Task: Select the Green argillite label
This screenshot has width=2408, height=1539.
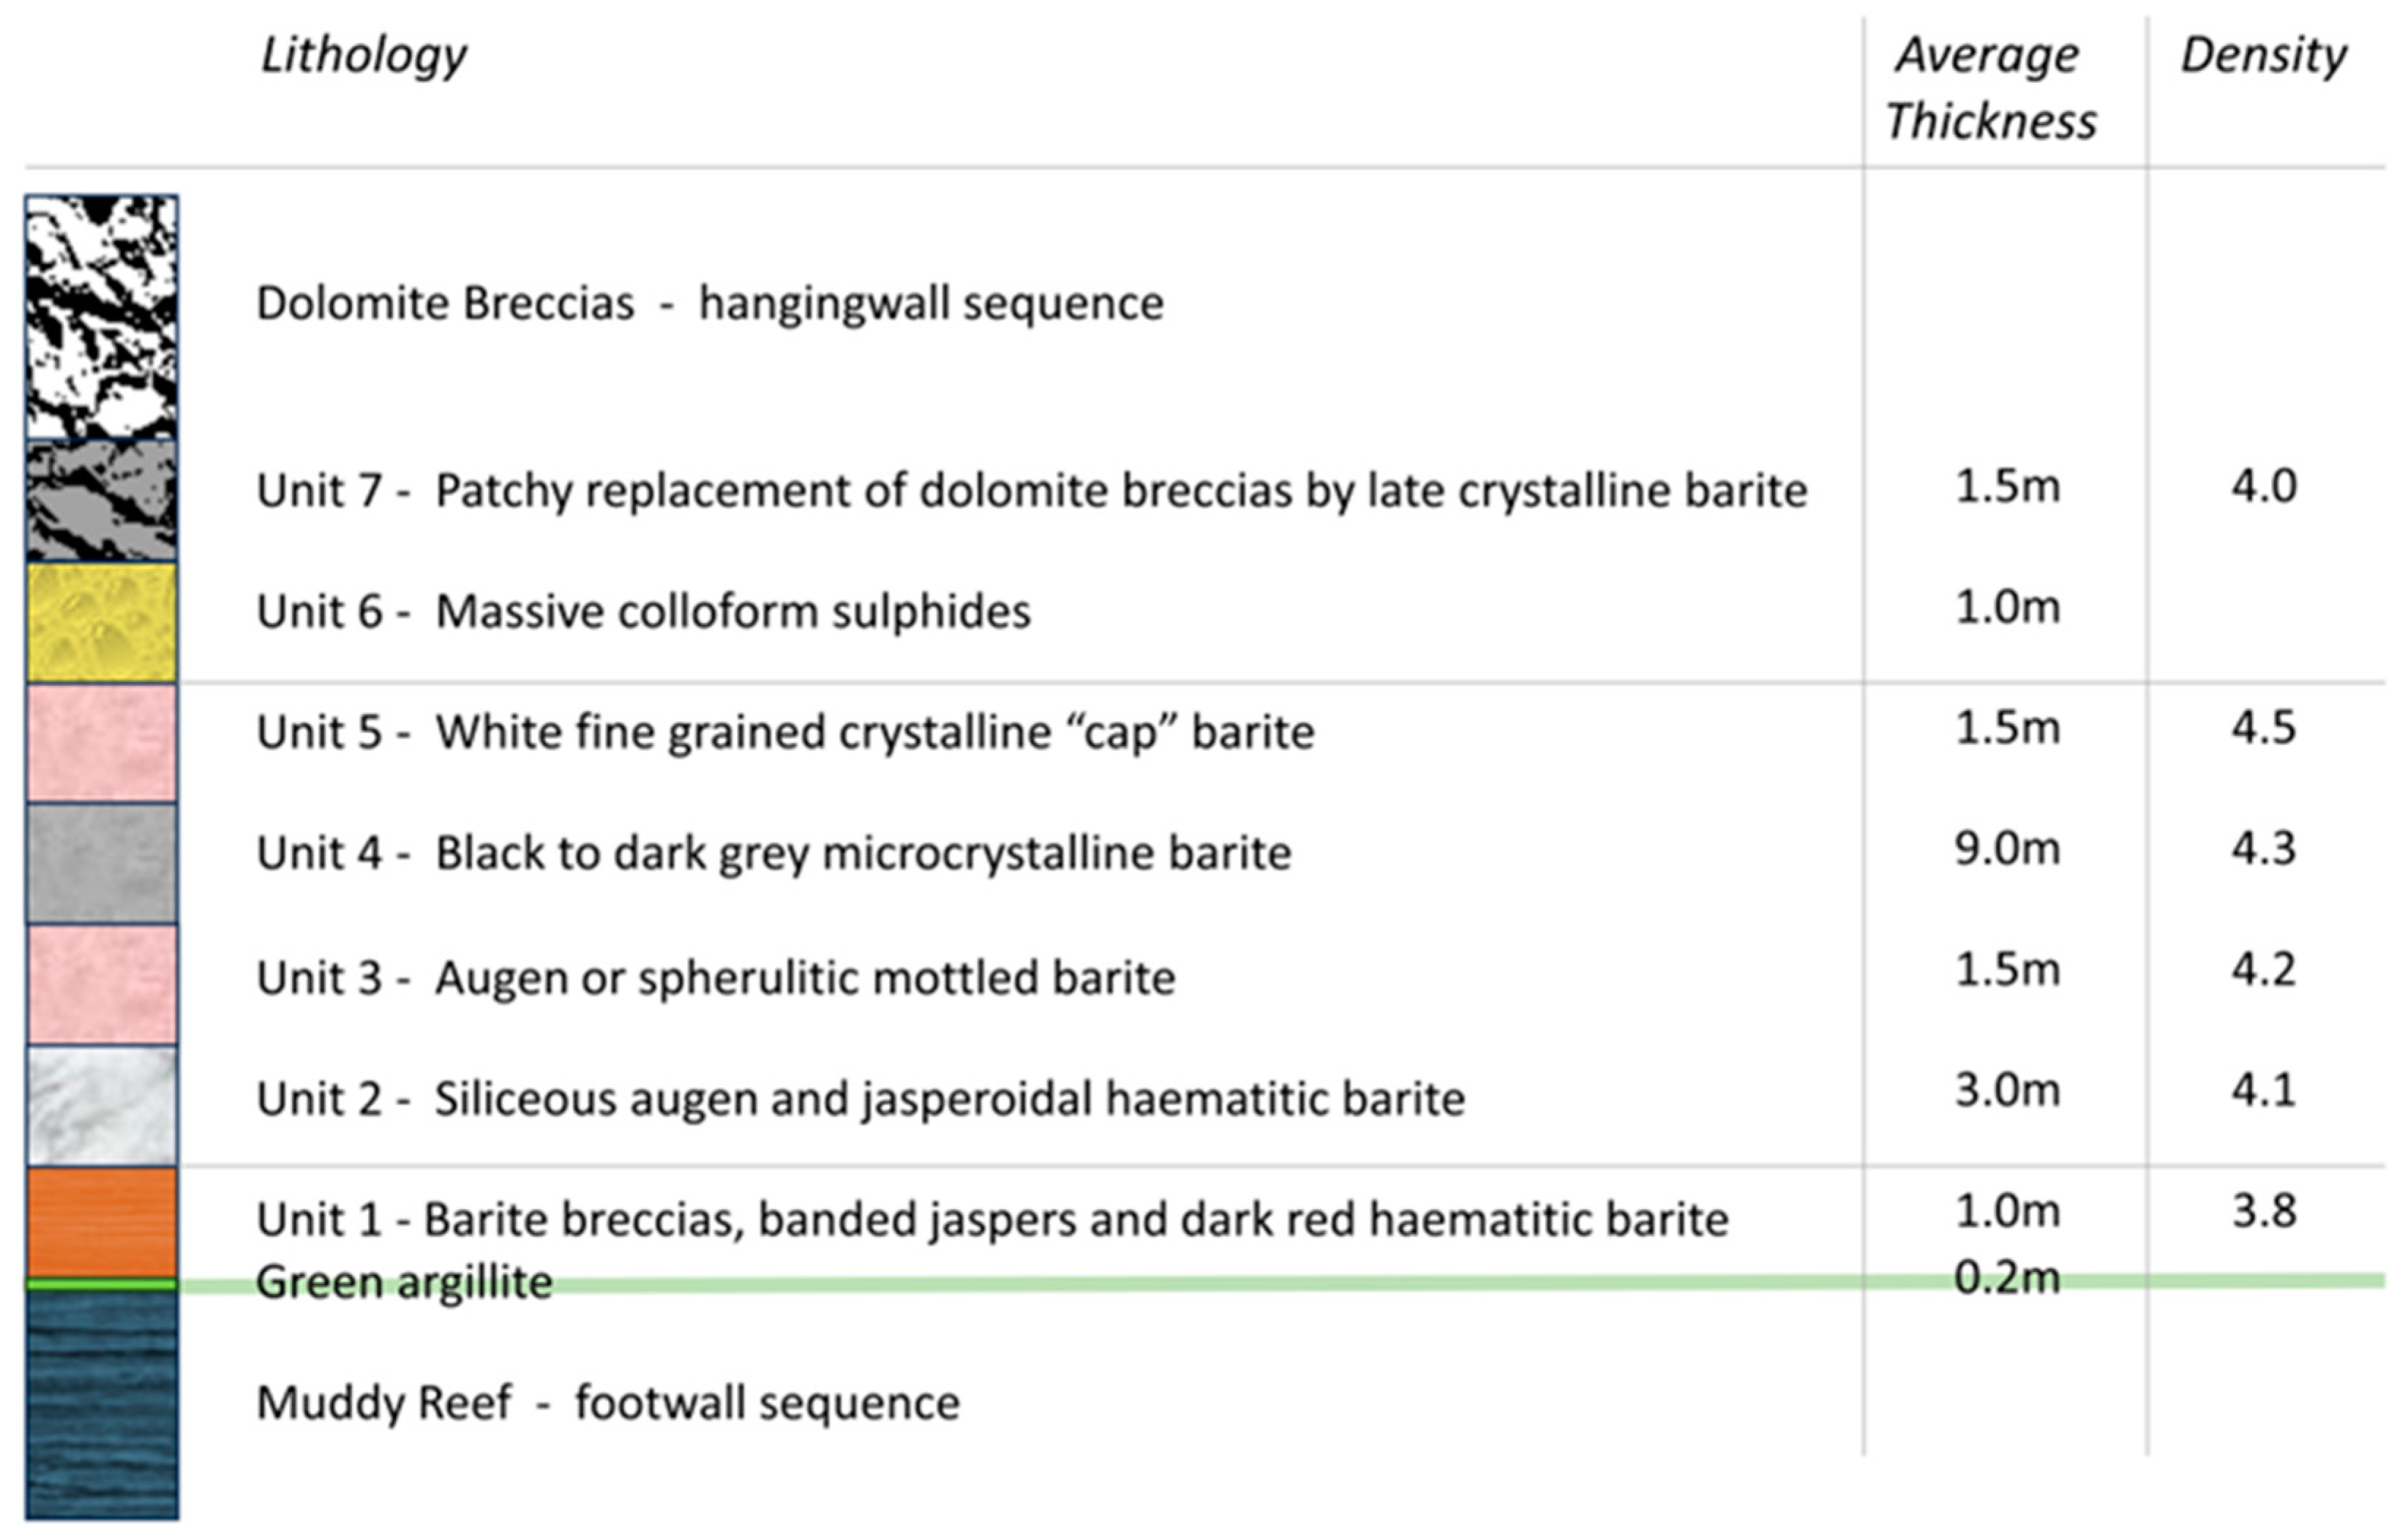Action: (x=404, y=1282)
